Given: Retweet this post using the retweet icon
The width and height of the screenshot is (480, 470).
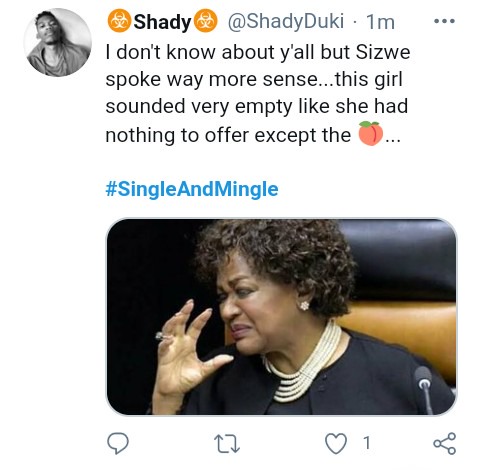Looking at the screenshot, I should point(227,444).
